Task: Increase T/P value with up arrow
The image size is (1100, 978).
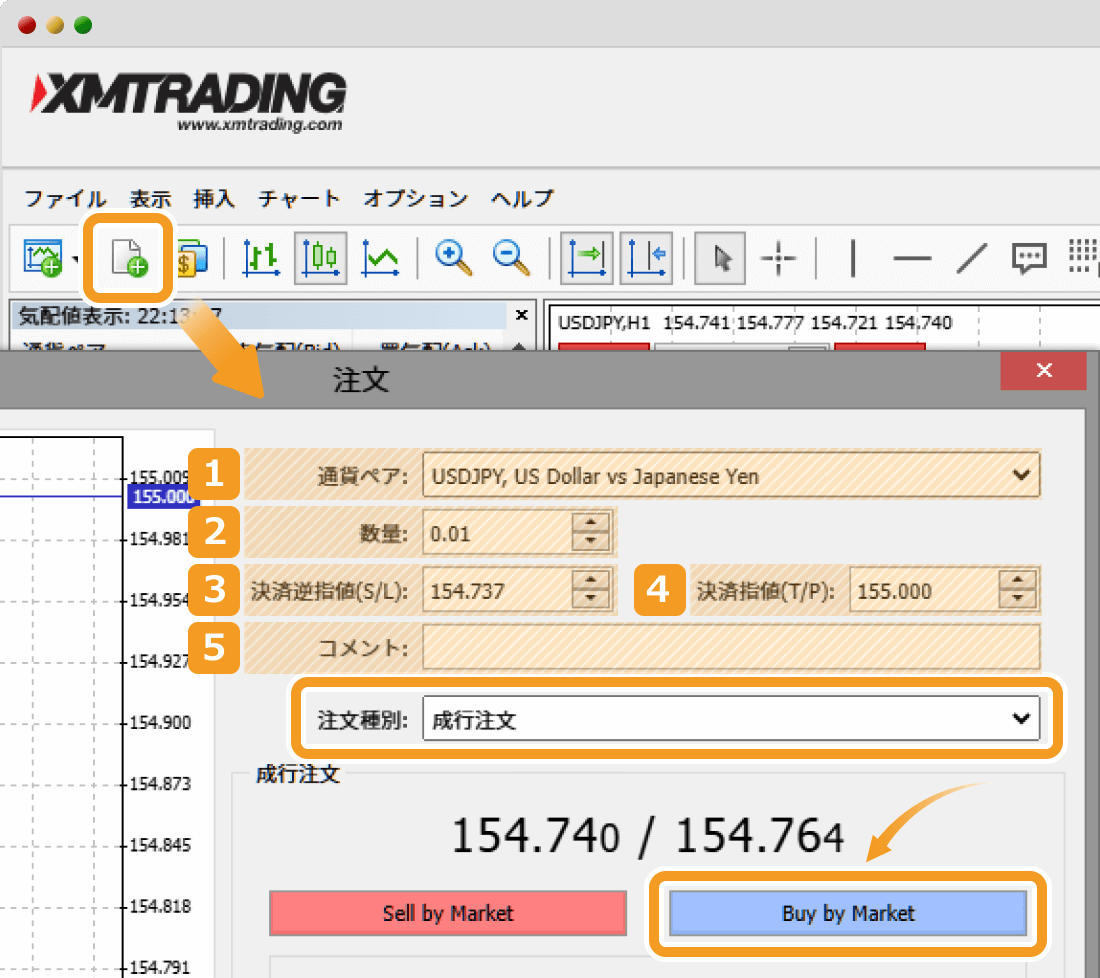Action: pos(1018,580)
